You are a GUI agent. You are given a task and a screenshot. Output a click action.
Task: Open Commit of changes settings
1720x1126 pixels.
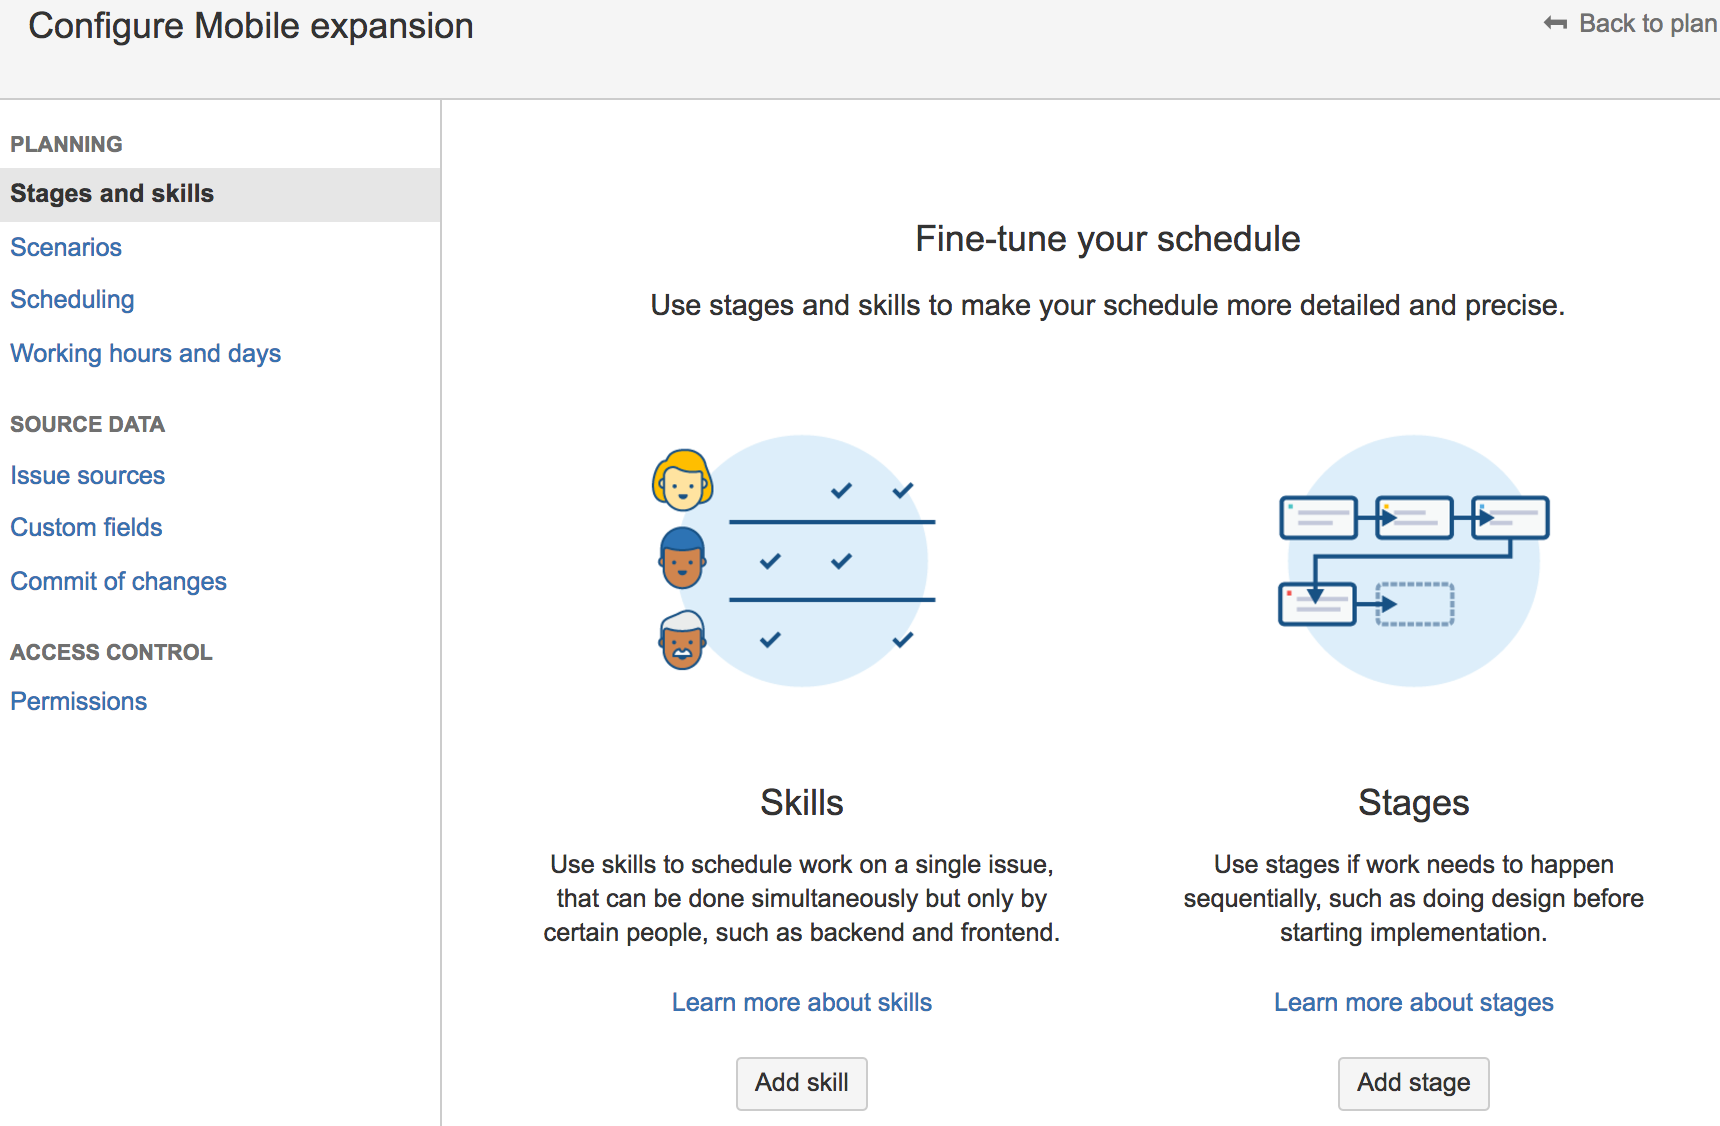click(119, 582)
